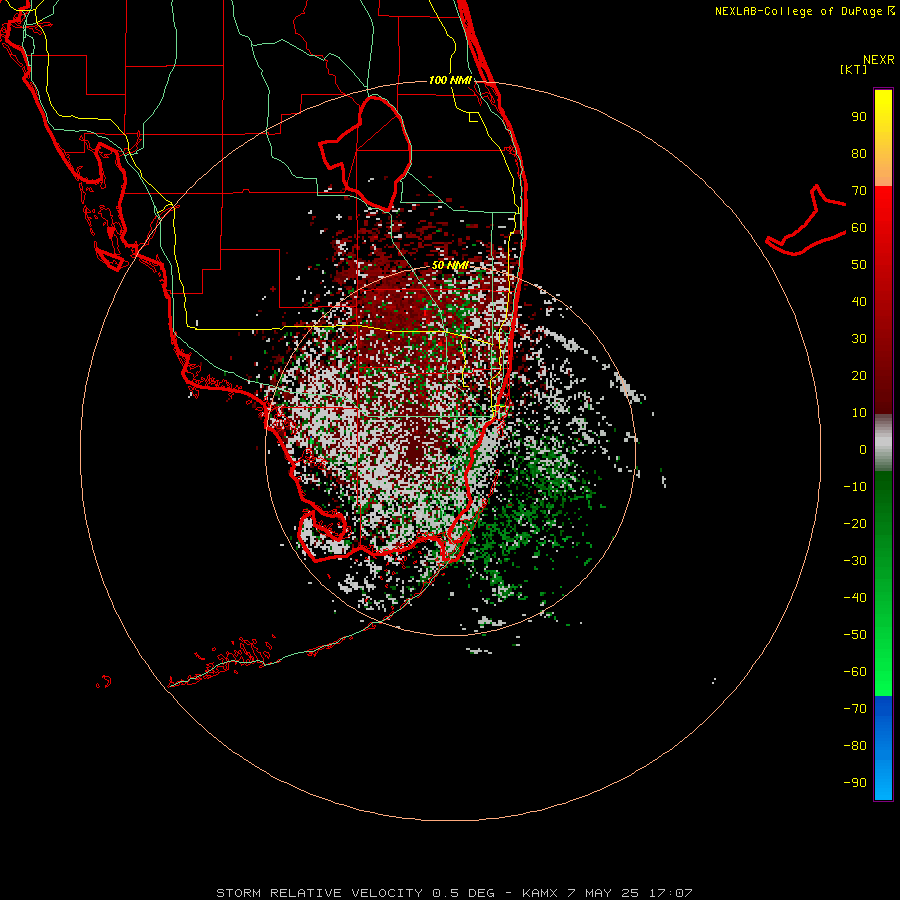This screenshot has height=900, width=900.
Task: Click the NEXR label above the color scale
Action: pyautogui.click(x=878, y=60)
